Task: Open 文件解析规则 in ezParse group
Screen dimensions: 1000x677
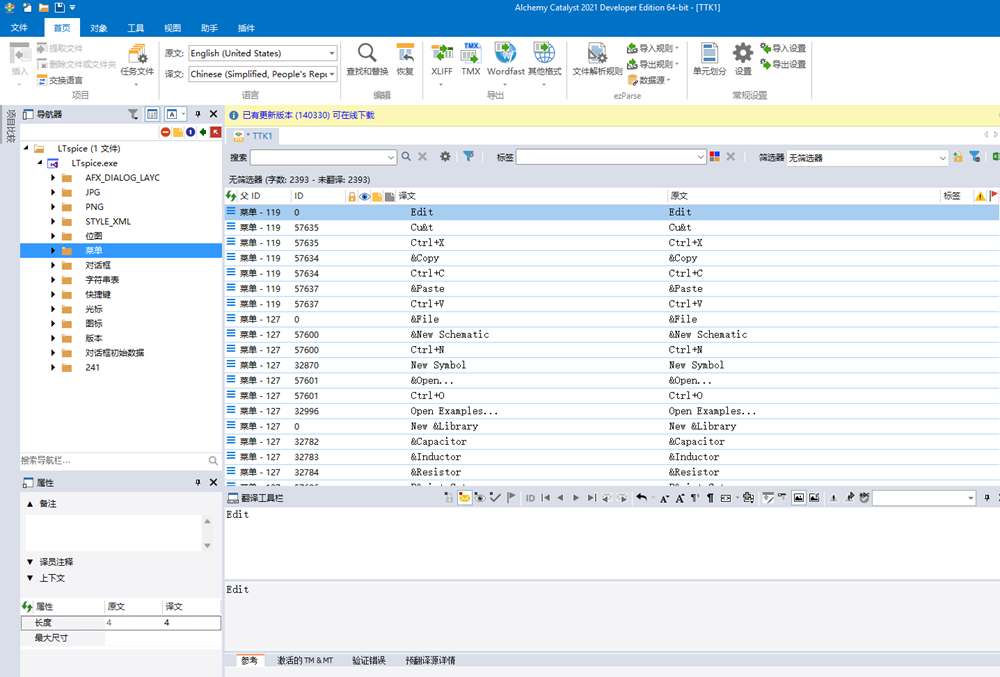Action: click(597, 59)
